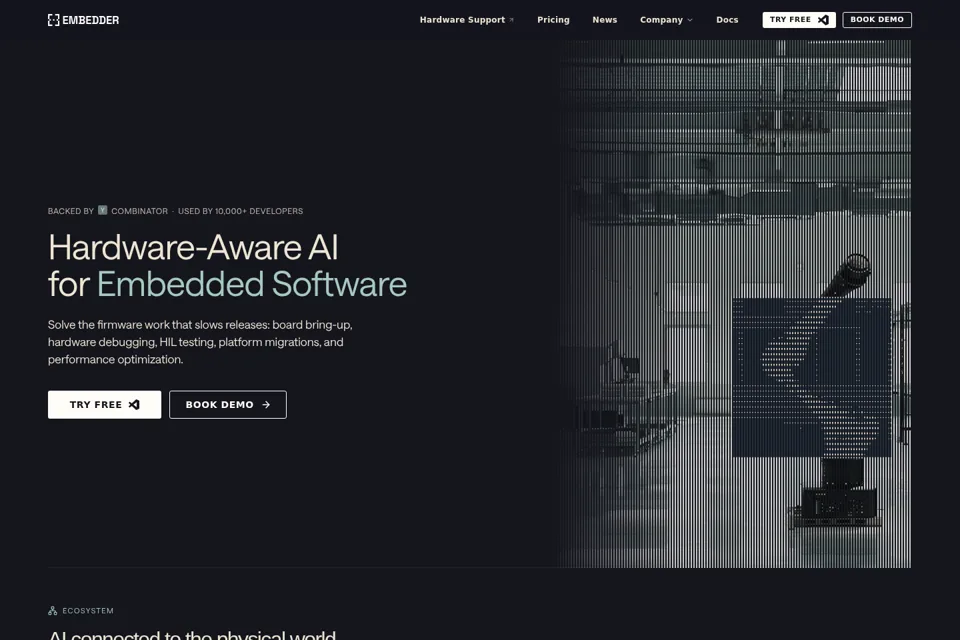
Task: Click the Y Combinator logo icon
Action: click(x=102, y=210)
